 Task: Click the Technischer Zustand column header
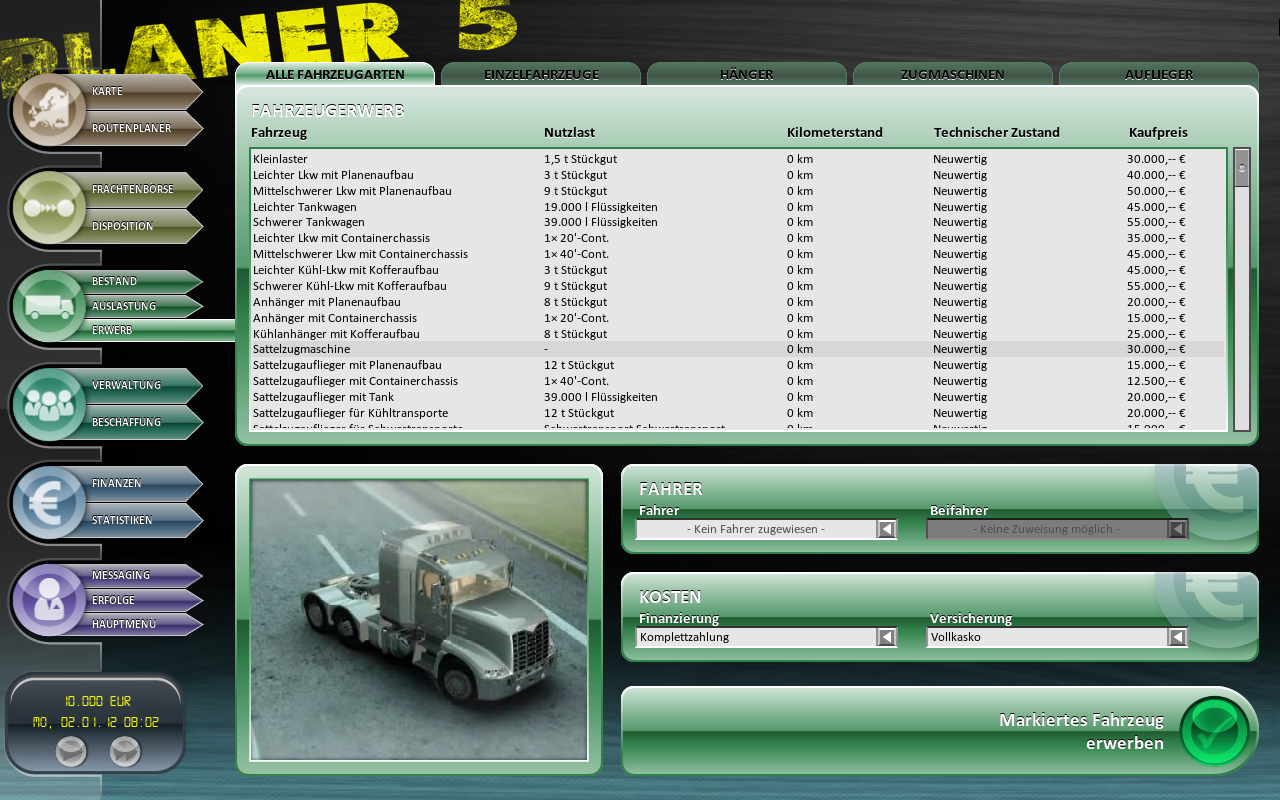coord(996,132)
